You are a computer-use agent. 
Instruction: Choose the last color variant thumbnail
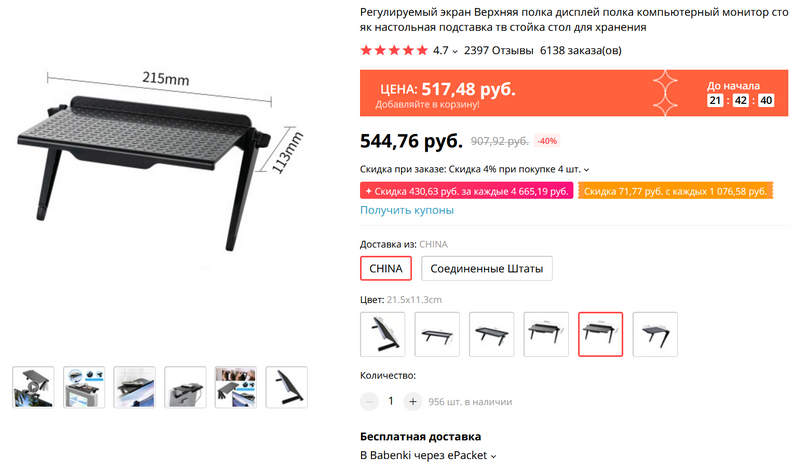click(x=655, y=334)
